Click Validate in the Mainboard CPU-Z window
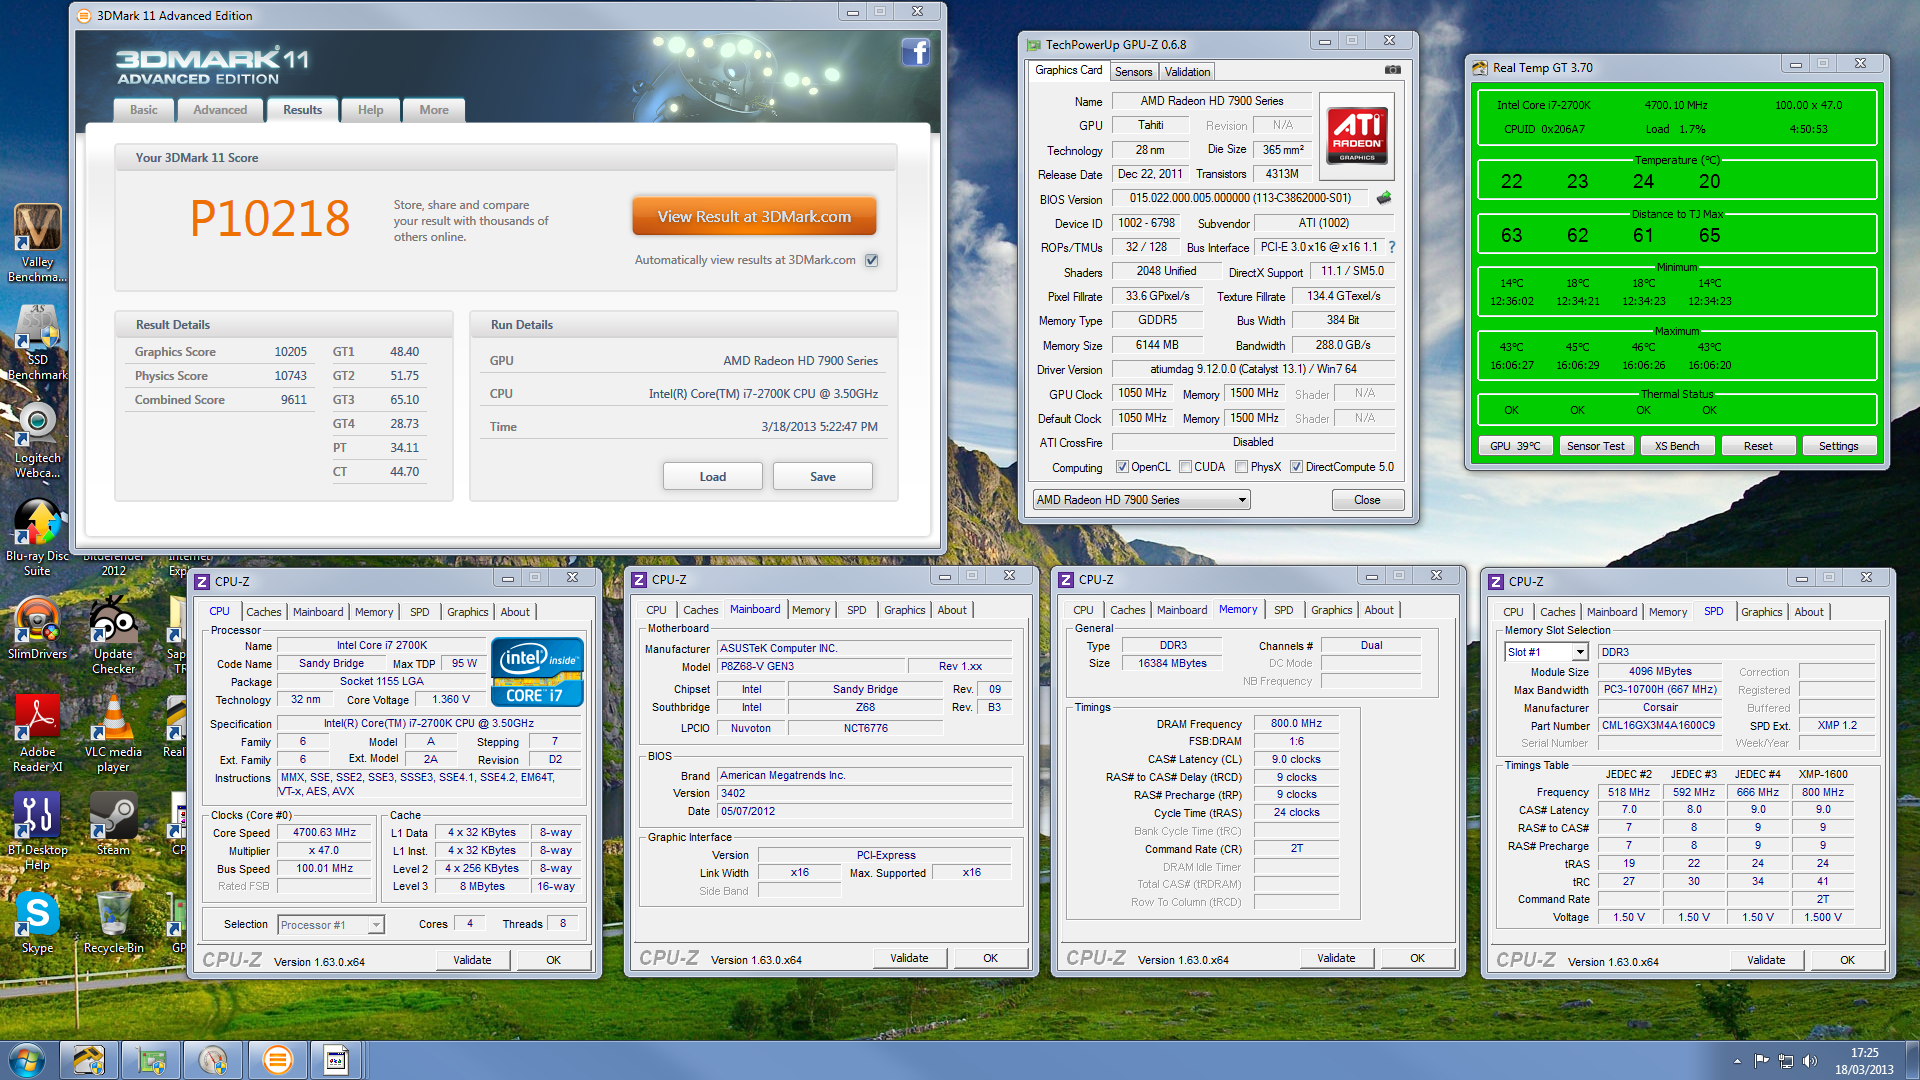This screenshot has width=1920, height=1080. (x=909, y=958)
